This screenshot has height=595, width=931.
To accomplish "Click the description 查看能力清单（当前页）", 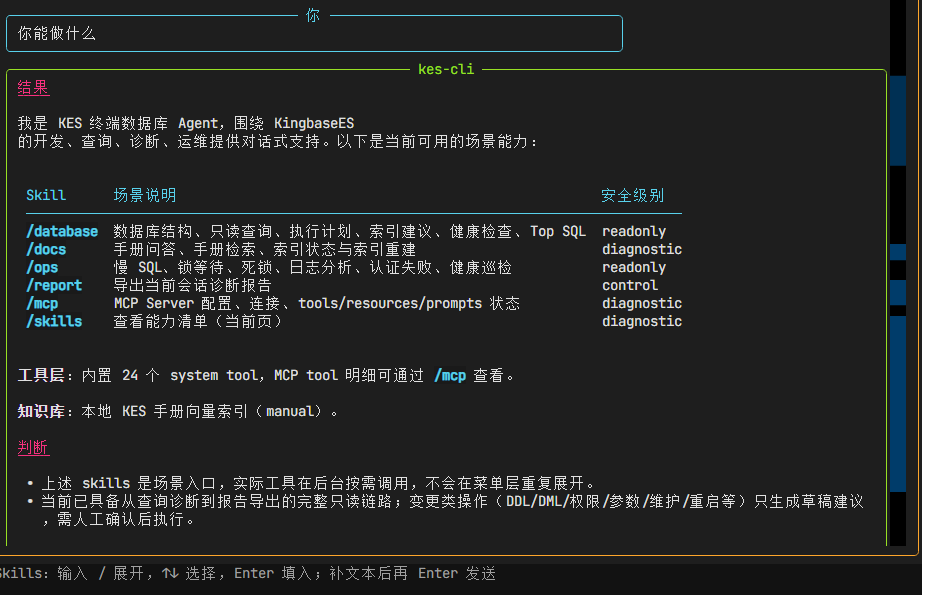I will 197,321.
